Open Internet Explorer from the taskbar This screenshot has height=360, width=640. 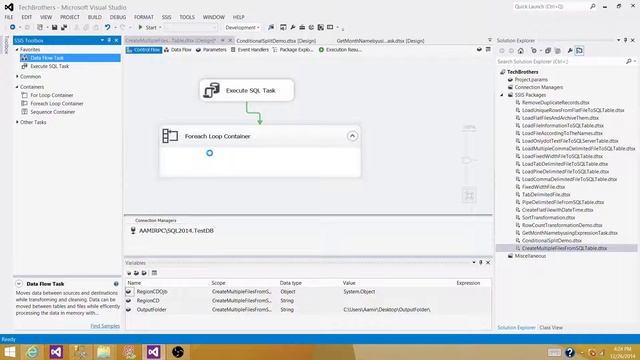pos(32,352)
